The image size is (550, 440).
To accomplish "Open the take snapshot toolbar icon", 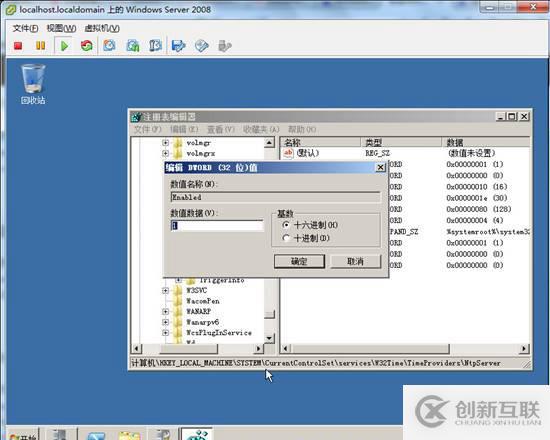I will tap(109, 46).
